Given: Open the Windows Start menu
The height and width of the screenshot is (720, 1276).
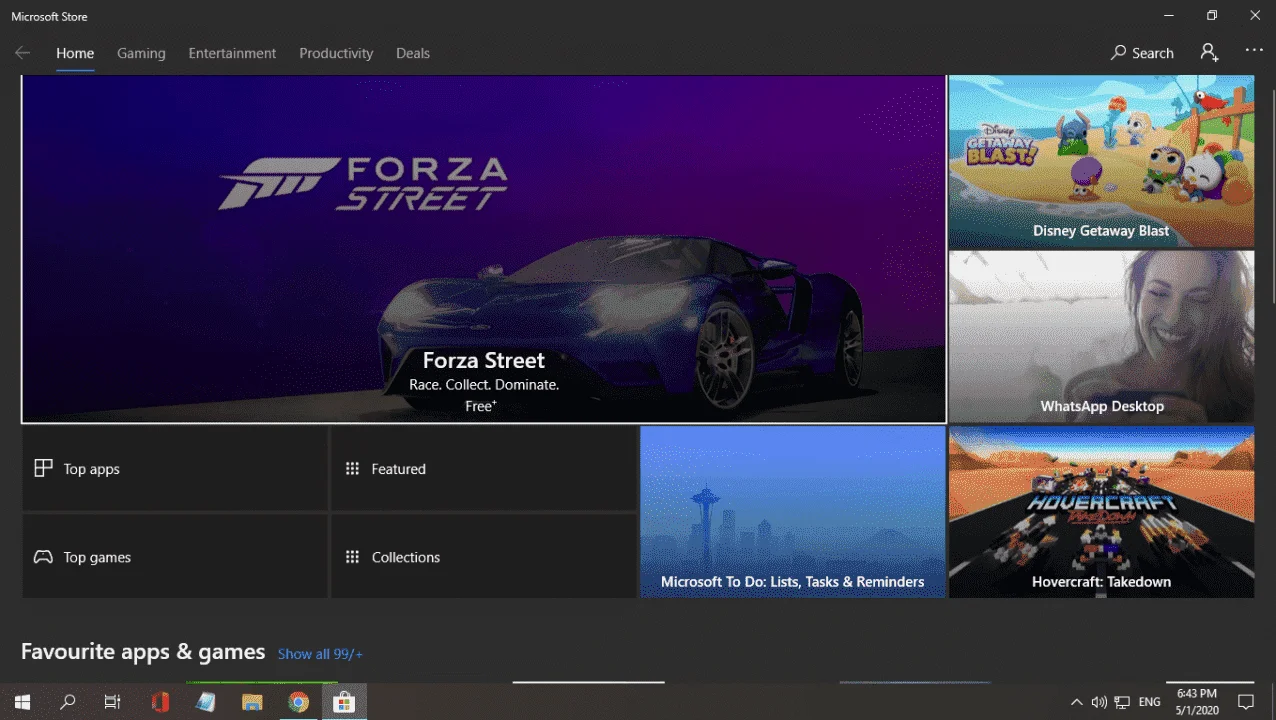Looking at the screenshot, I should click(x=22, y=702).
